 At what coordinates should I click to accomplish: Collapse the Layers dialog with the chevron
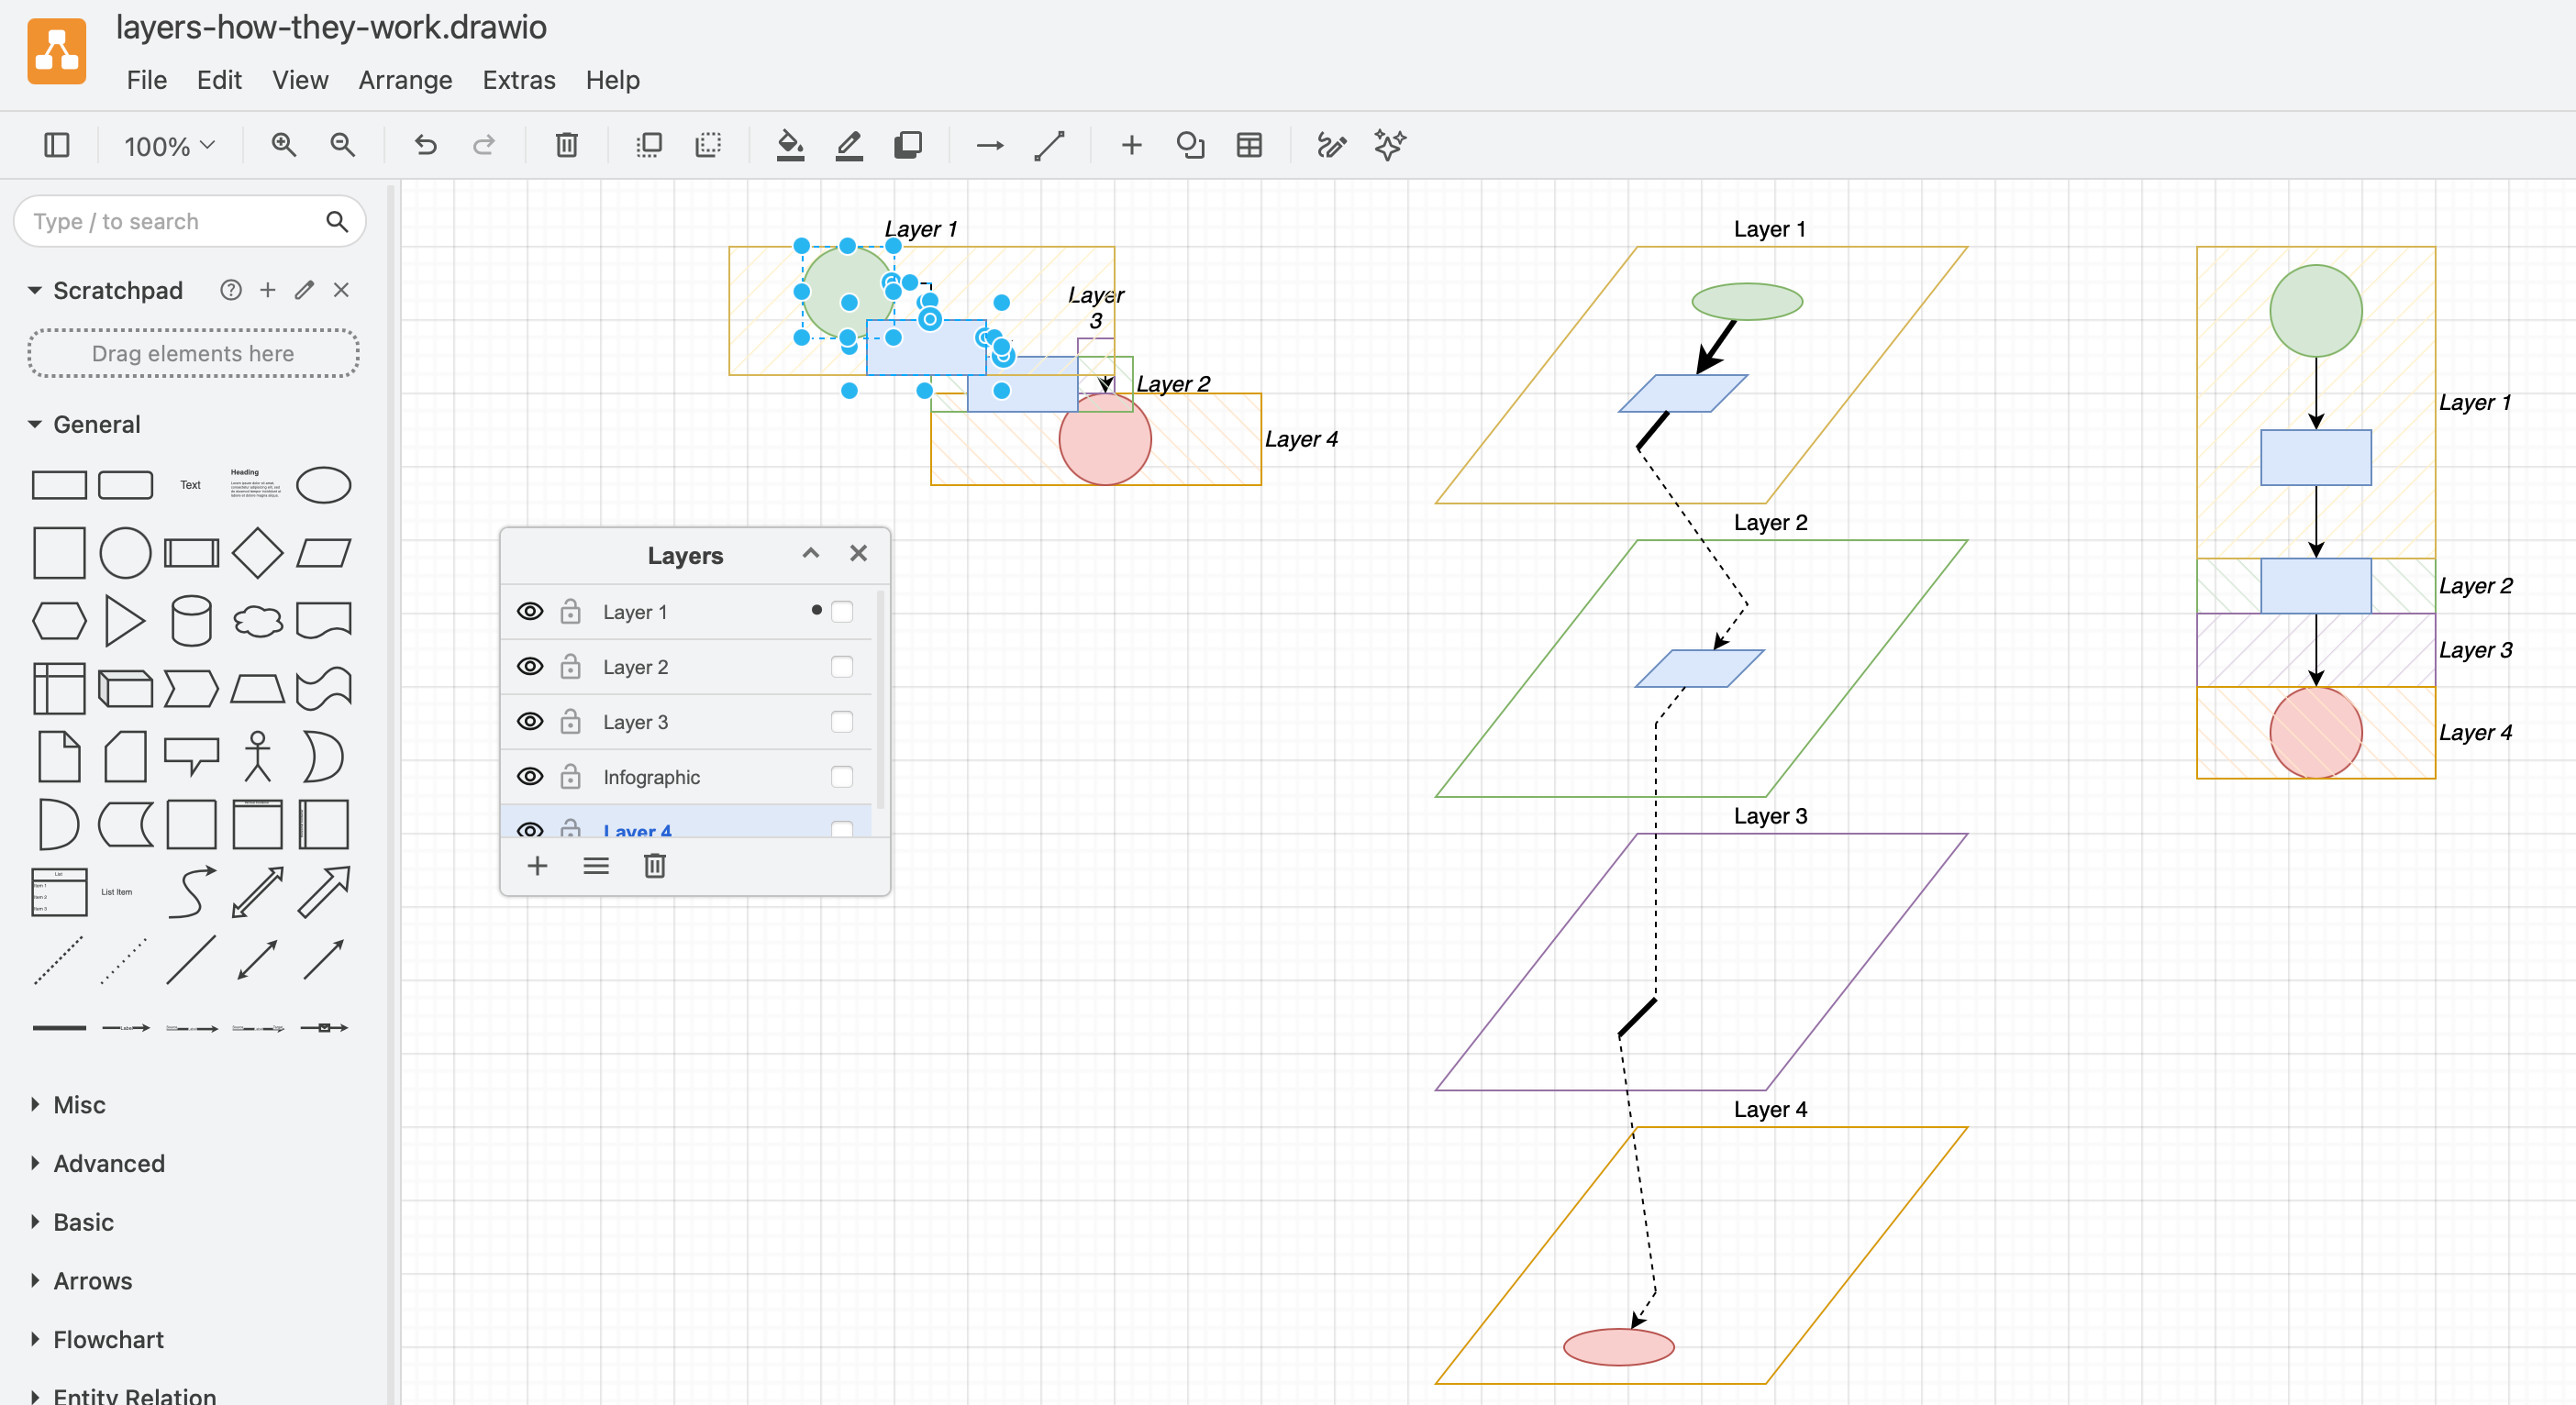pos(810,553)
